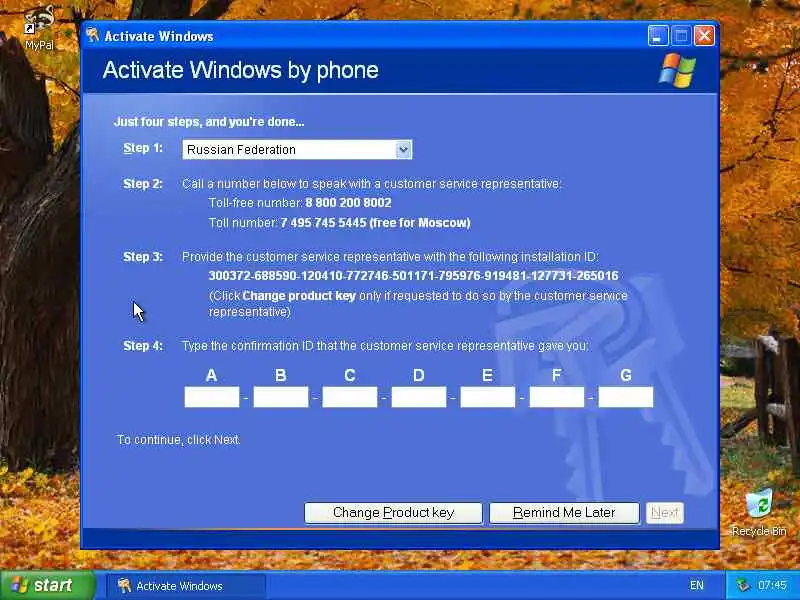This screenshot has height=600, width=800.
Task: Click confirmation ID field F
Action: [557, 397]
